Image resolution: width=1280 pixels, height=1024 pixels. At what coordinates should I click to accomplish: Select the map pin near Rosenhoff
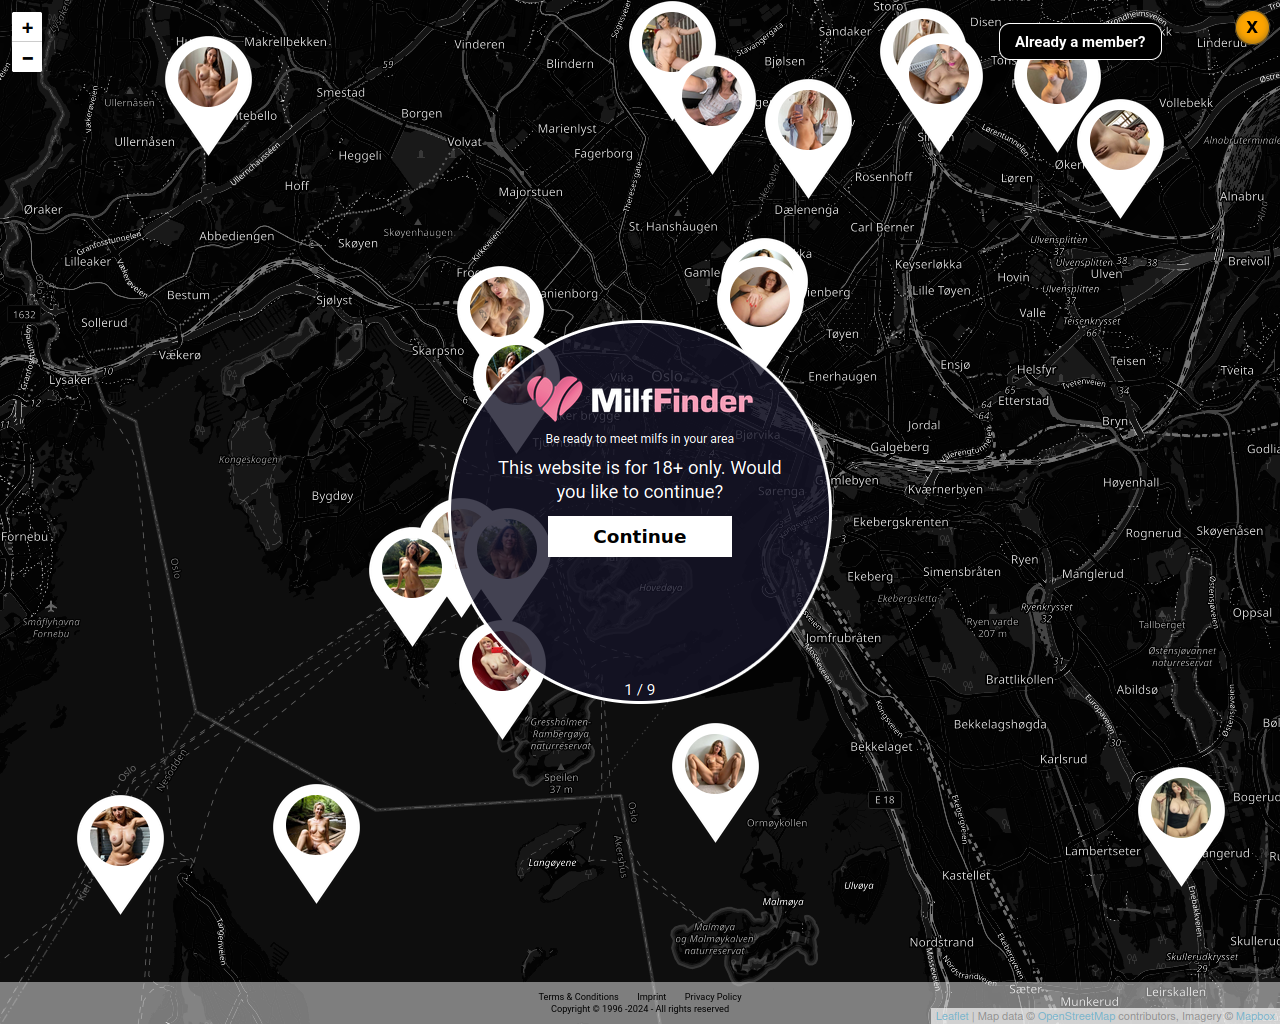click(808, 136)
